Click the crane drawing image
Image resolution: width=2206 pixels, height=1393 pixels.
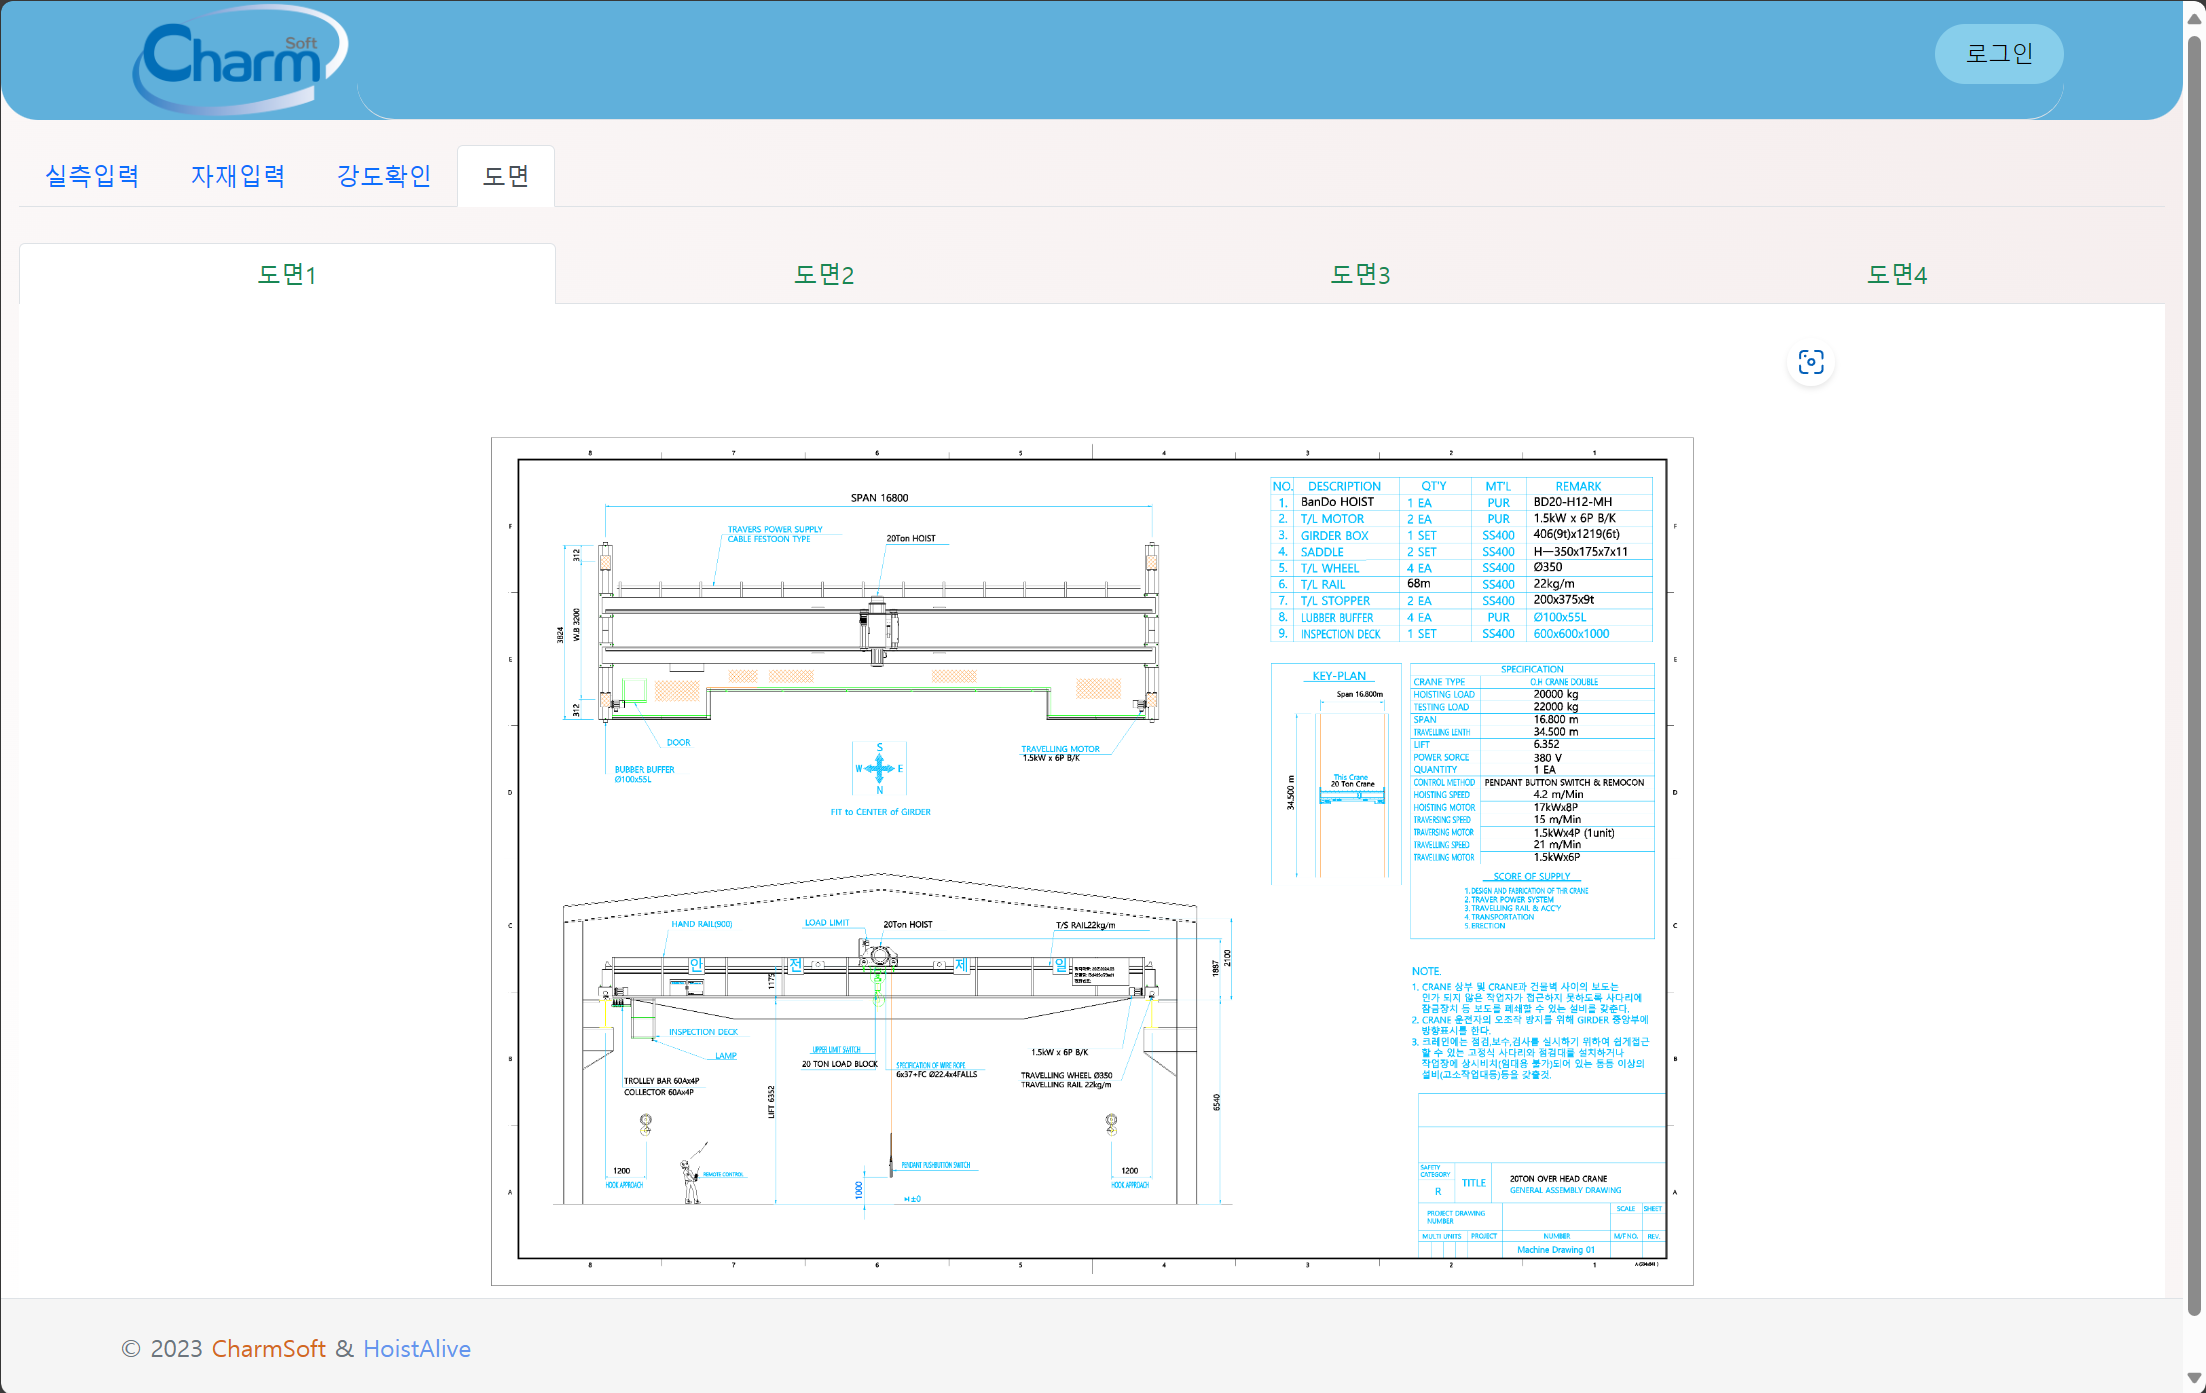point(1091,860)
